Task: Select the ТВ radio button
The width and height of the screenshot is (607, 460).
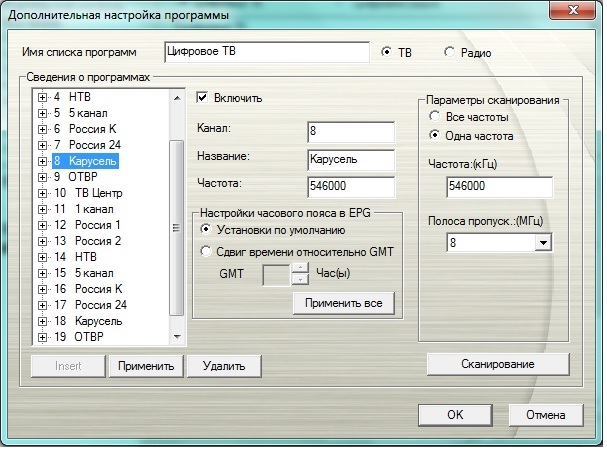Action: 386,51
